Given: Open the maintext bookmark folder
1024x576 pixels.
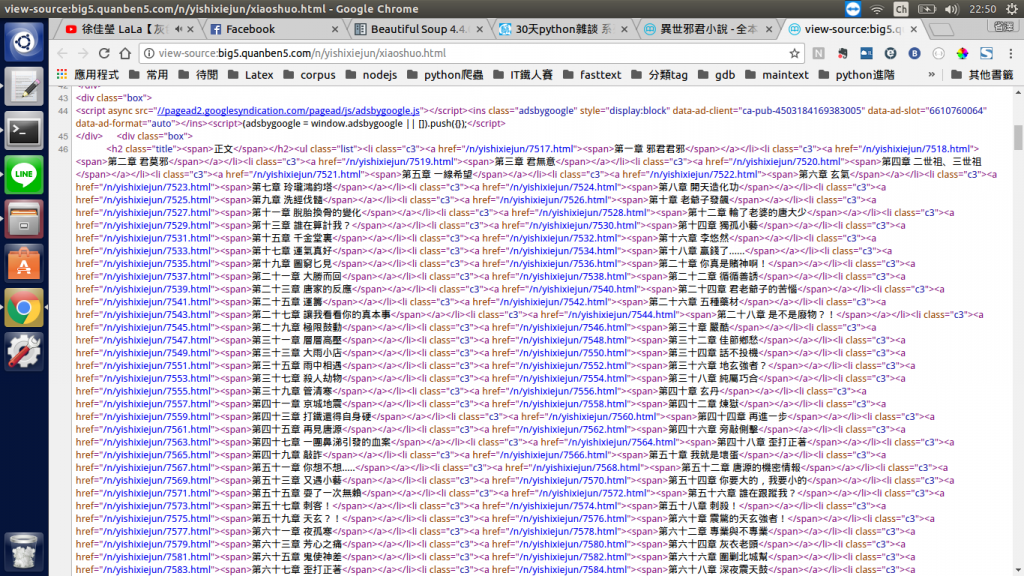Looking at the screenshot, I should tap(777, 74).
